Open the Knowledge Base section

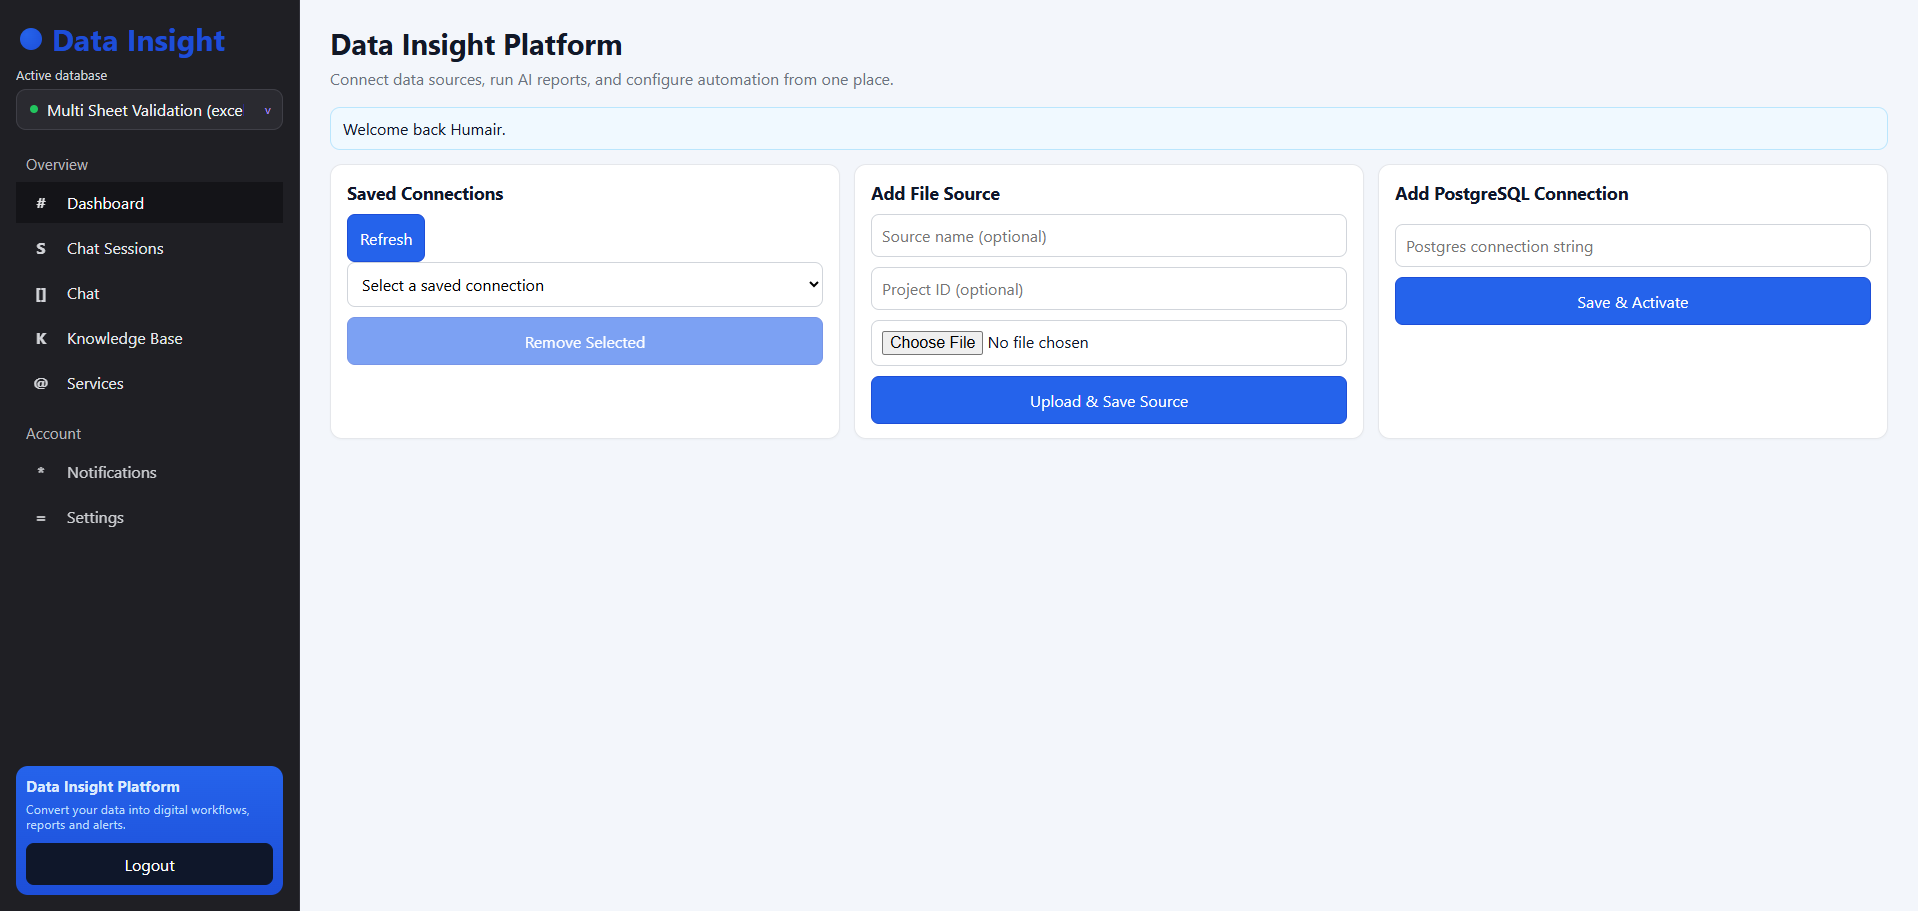pos(149,339)
